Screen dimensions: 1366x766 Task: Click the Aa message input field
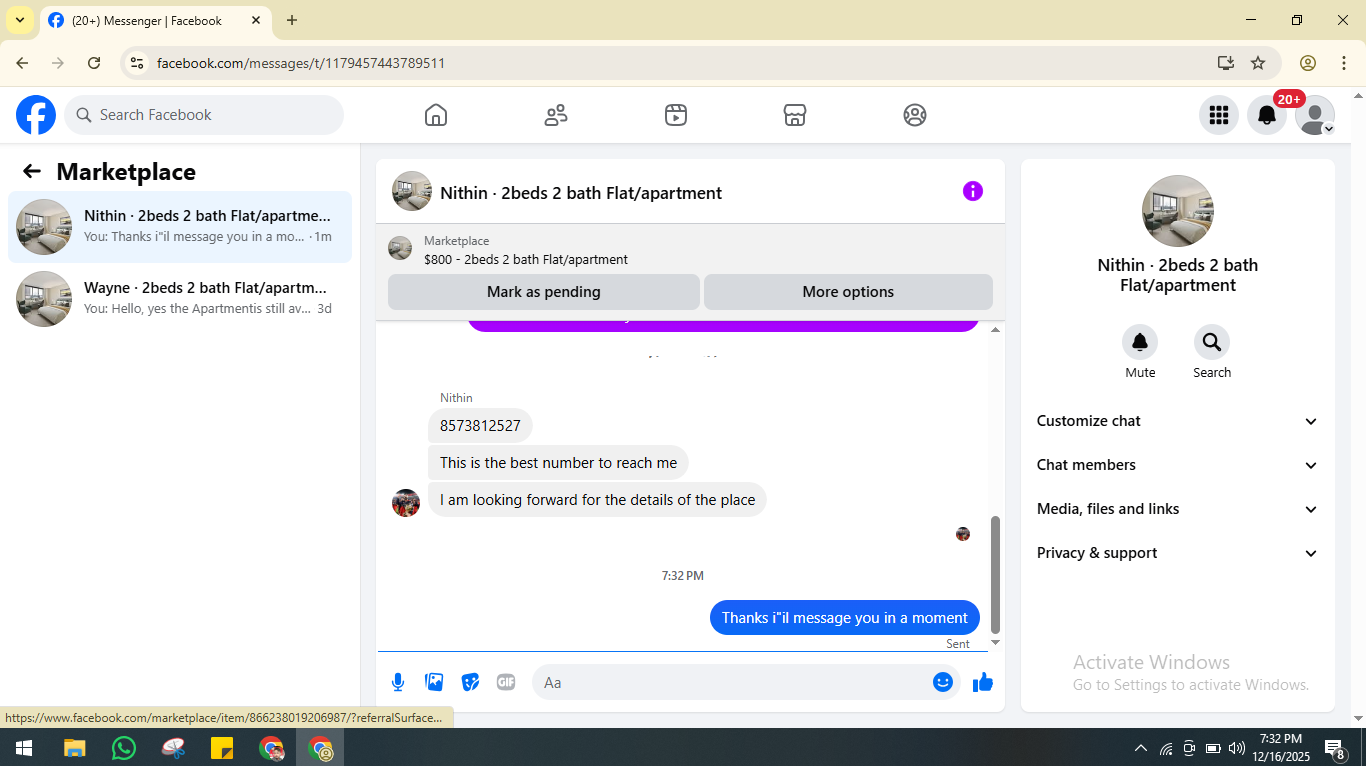click(x=746, y=682)
